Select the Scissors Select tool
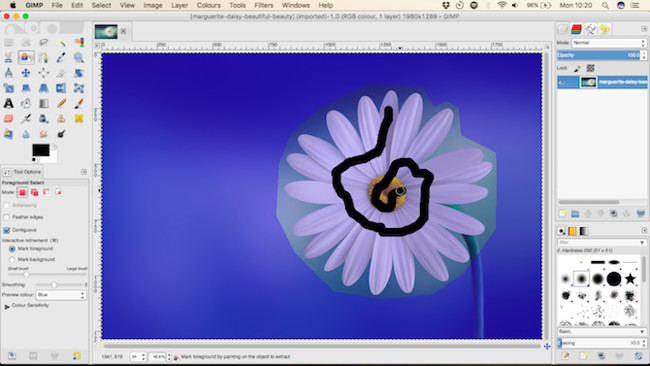650x366 pixels. [x=8, y=58]
